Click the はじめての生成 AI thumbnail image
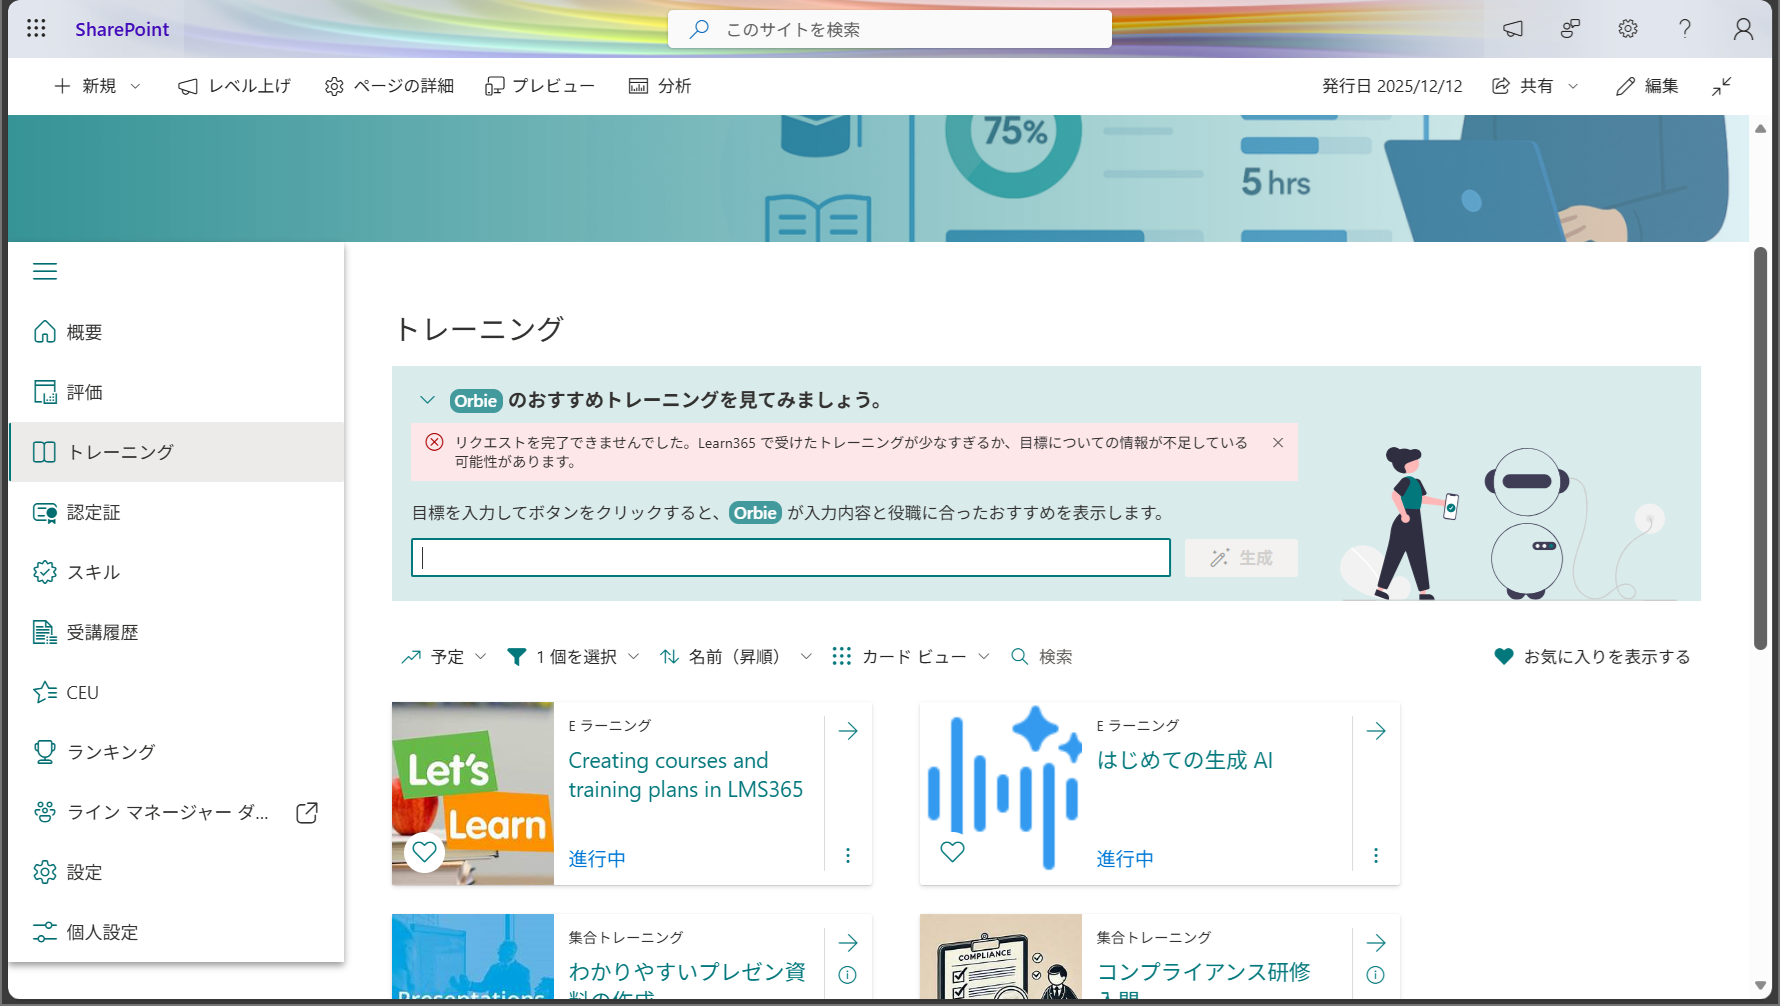1780x1006 pixels. 1001,793
